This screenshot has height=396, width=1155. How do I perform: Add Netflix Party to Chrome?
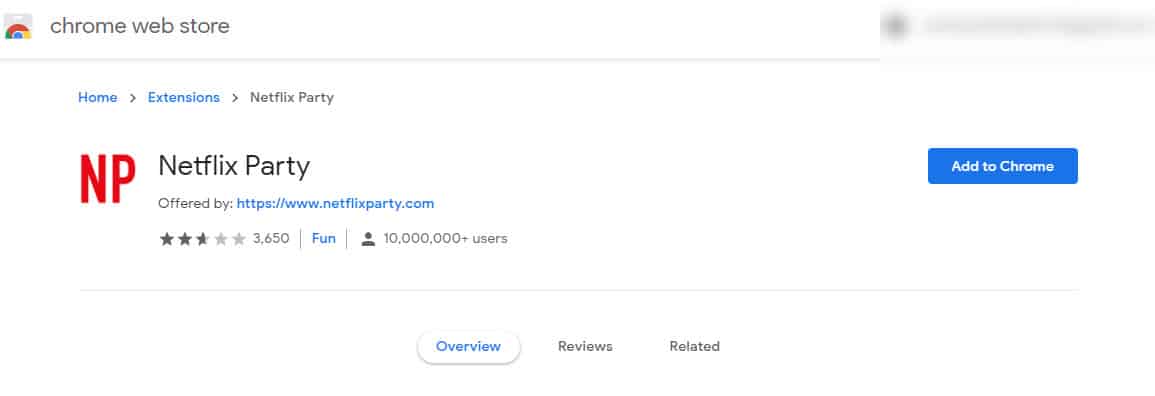[1003, 166]
